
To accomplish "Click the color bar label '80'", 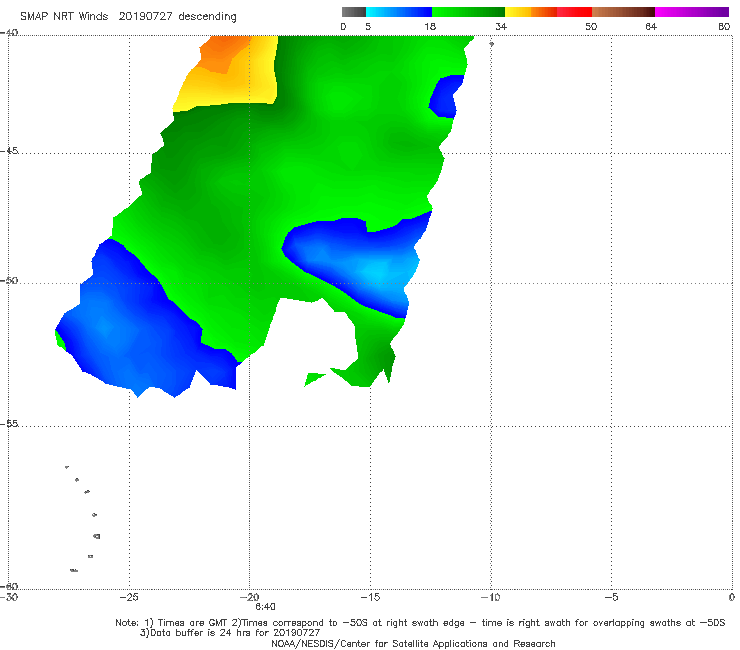I will click(724, 27).
